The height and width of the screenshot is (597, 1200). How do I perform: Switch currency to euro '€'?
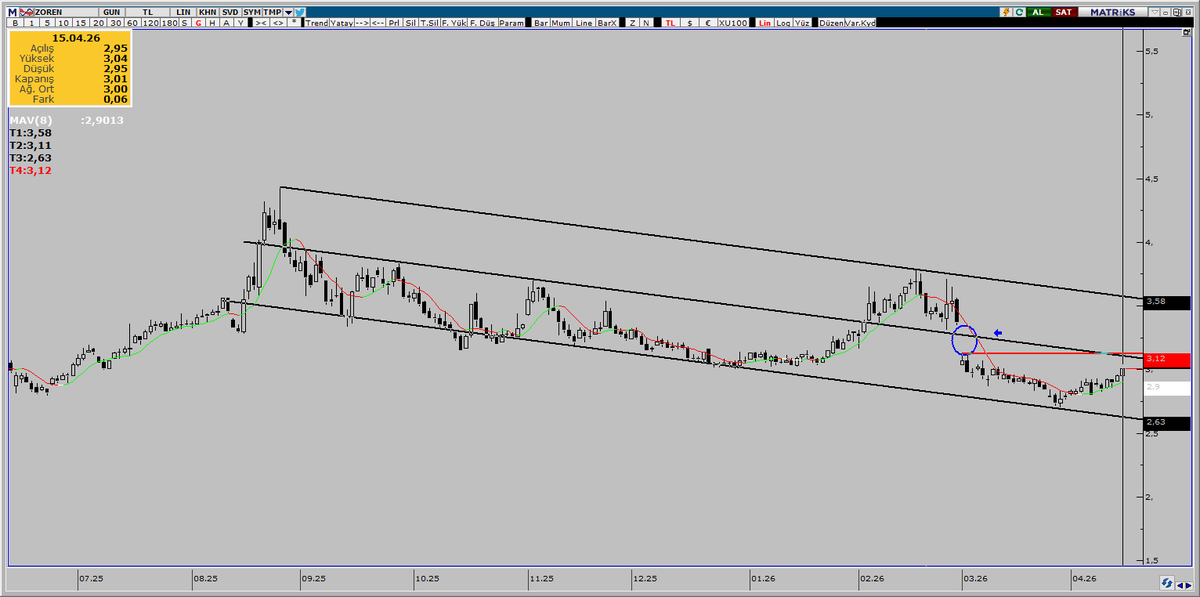[708, 23]
